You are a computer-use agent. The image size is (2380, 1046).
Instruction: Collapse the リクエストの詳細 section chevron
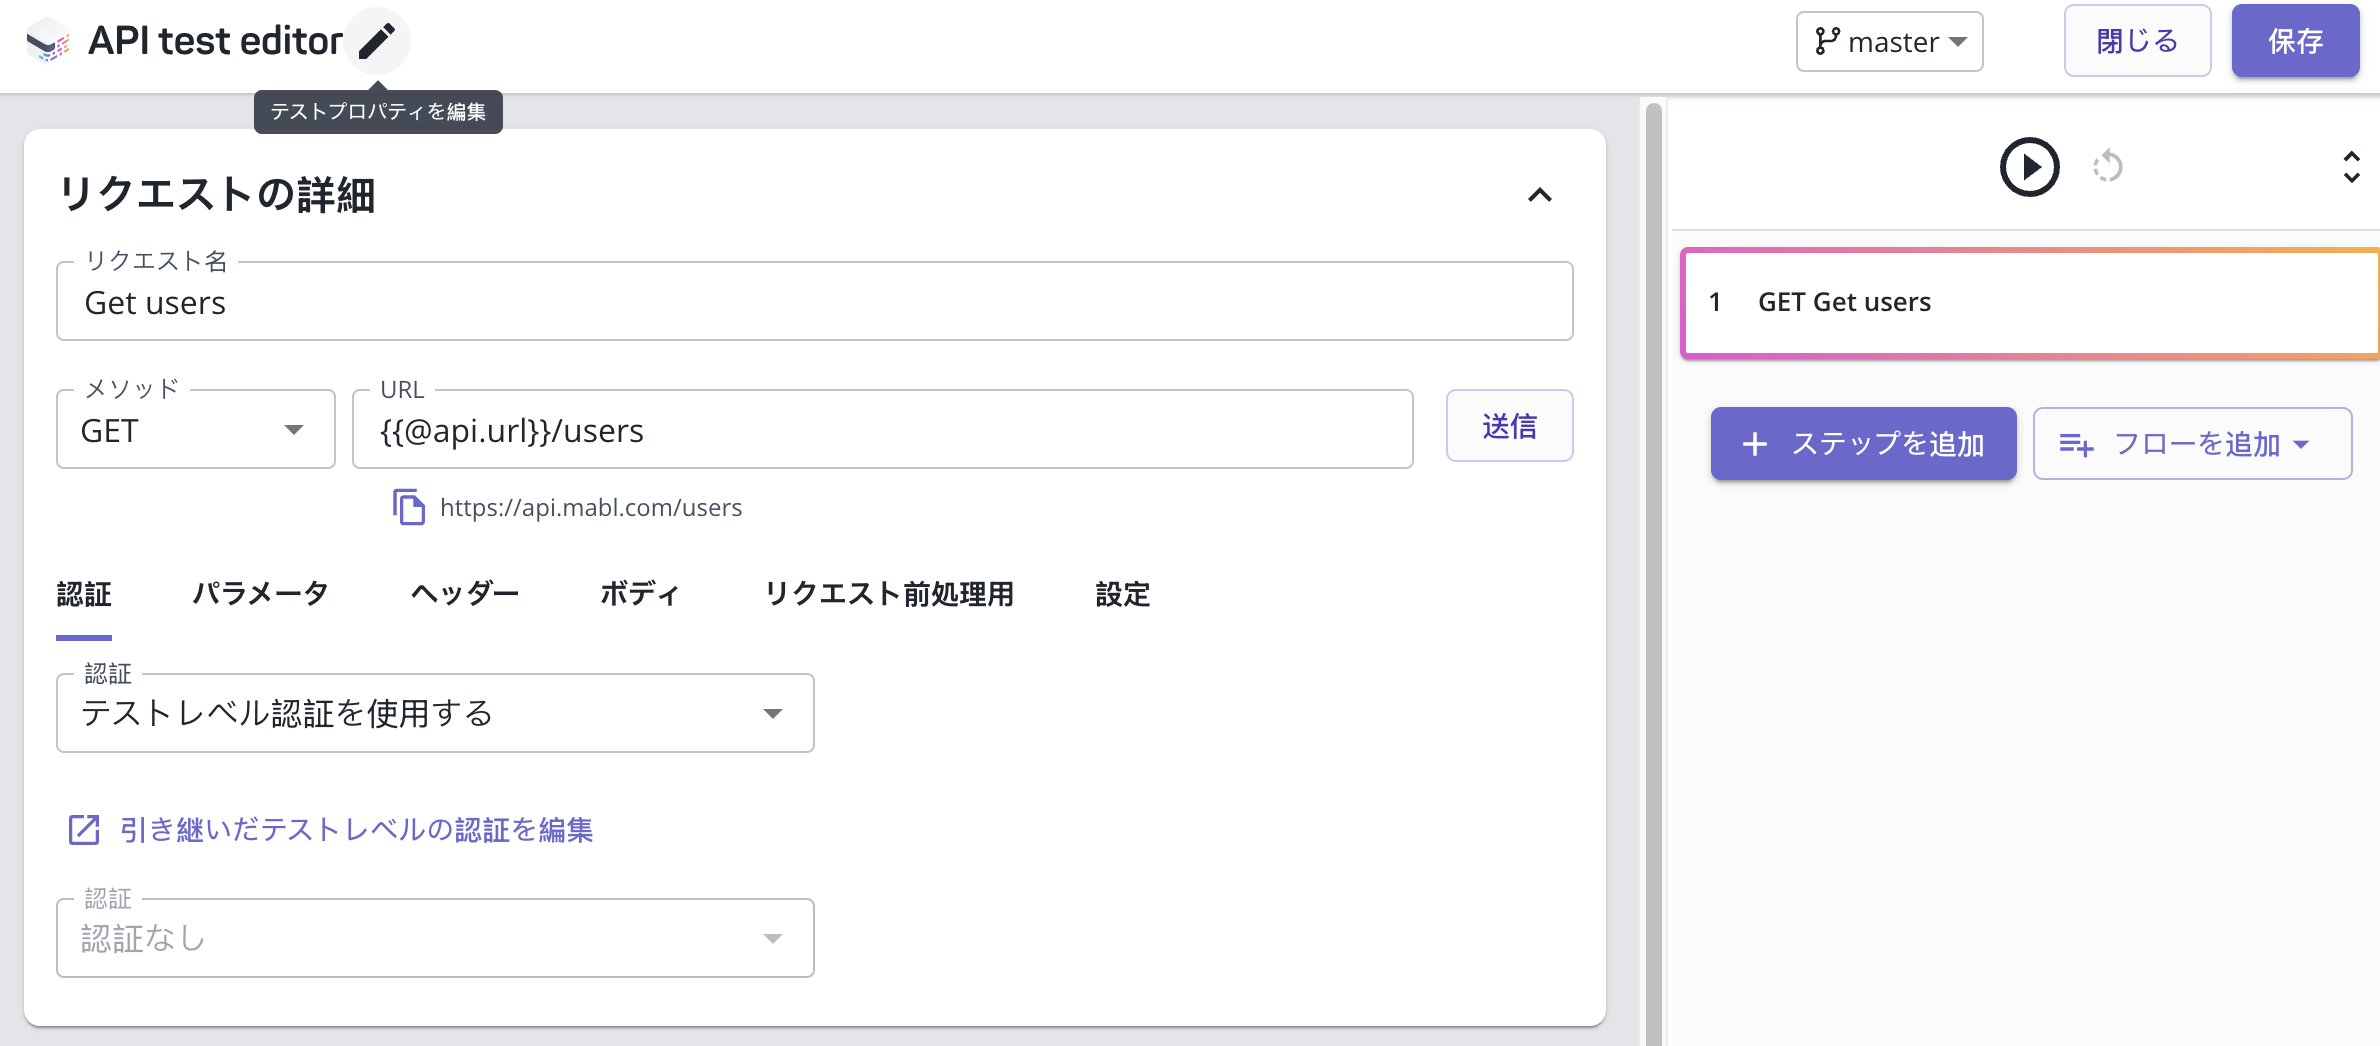tap(1540, 195)
